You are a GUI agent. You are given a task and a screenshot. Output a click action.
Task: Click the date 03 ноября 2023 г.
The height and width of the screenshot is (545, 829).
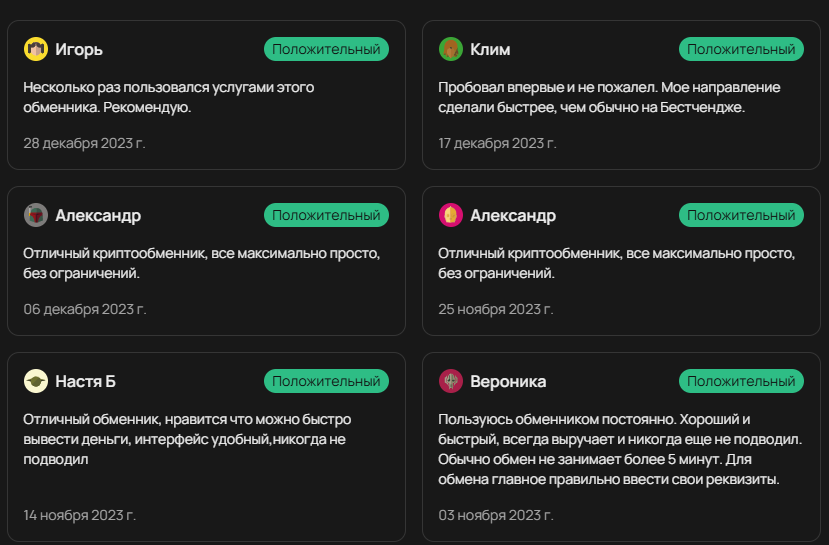point(498,515)
